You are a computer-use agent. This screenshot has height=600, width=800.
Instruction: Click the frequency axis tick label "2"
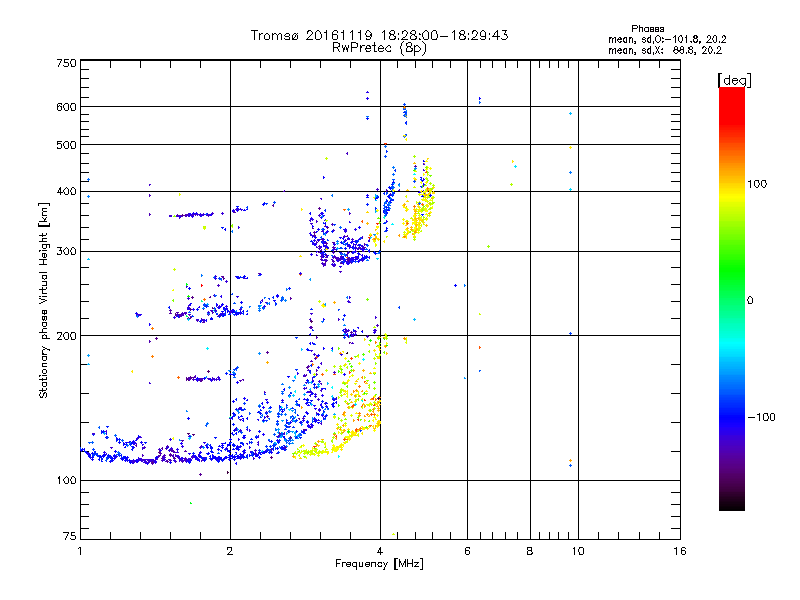click(230, 551)
